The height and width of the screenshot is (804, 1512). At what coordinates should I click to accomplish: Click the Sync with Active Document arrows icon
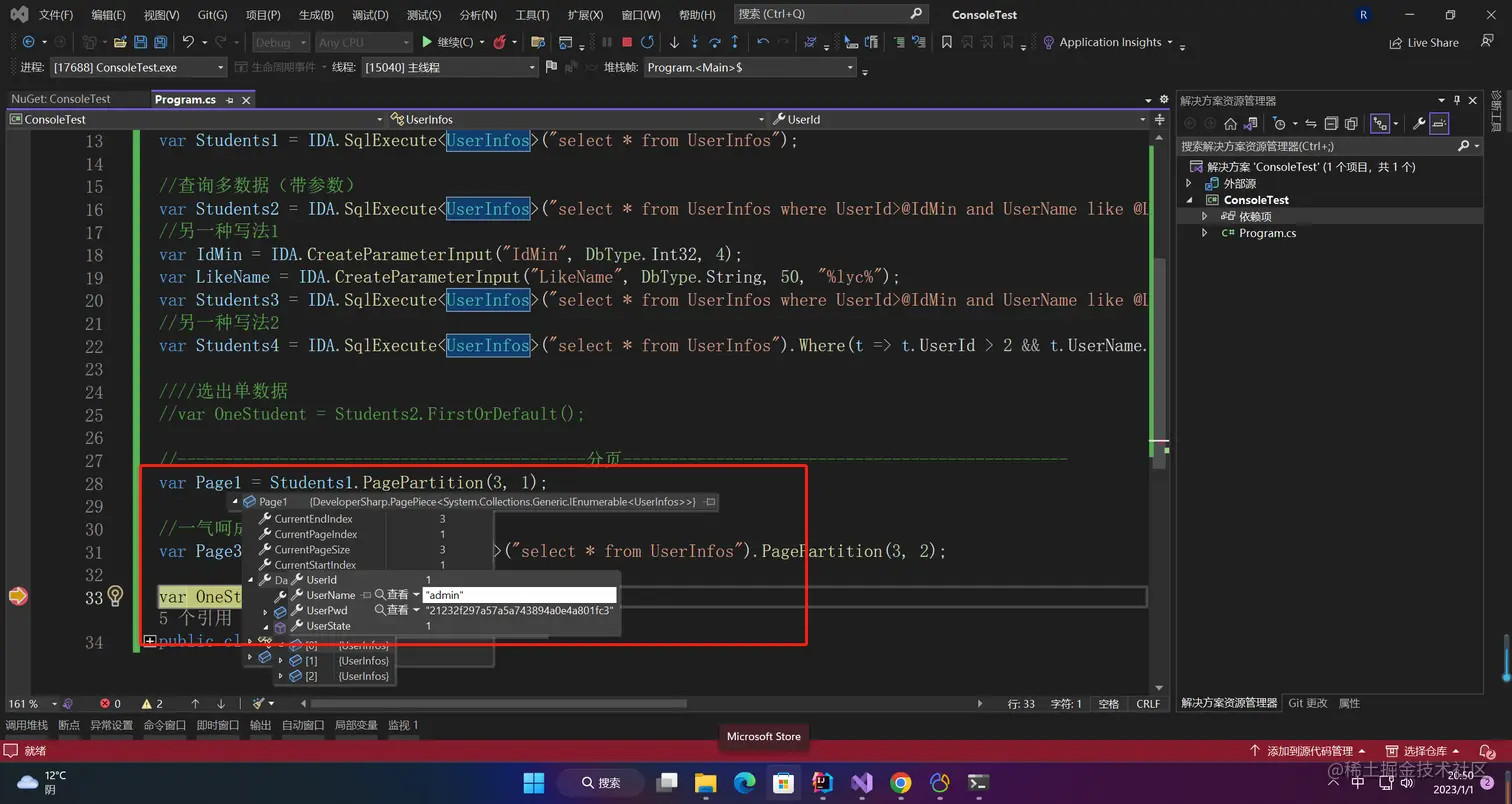point(1311,124)
